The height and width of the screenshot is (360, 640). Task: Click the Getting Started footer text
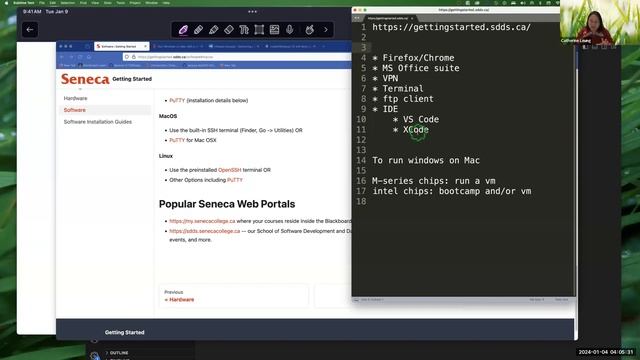pyautogui.click(x=124, y=332)
